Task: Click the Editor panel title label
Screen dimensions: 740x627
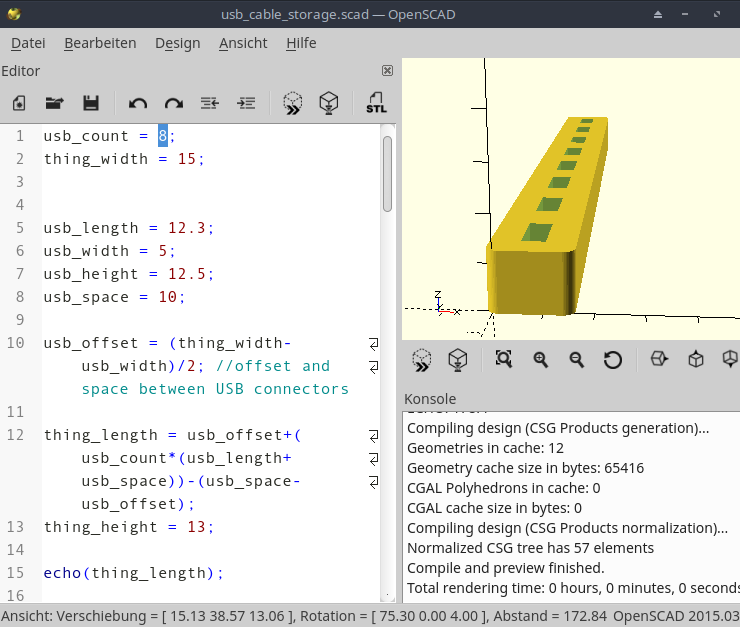Action: coord(20,71)
